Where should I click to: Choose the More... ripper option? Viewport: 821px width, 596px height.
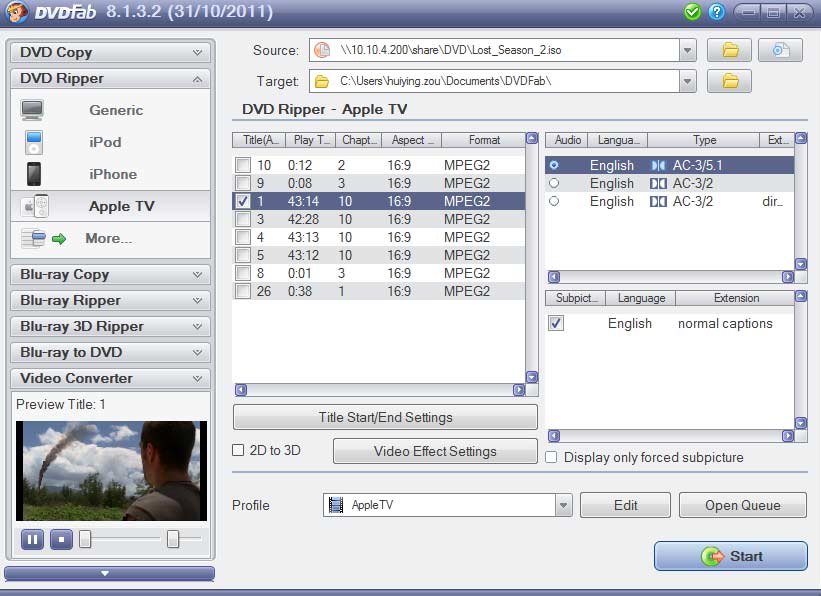click(x=109, y=238)
